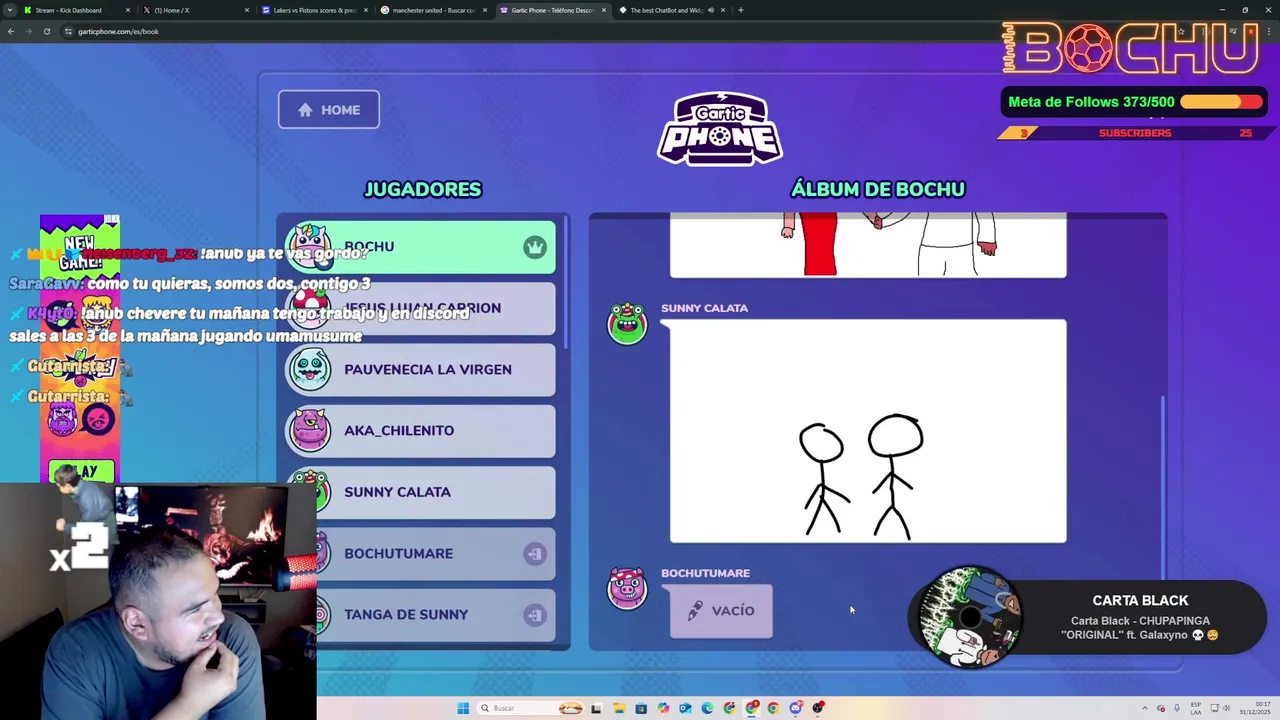Click PAUVENECIA LA VIRGEN's avatar icon
1280x720 pixels.
[x=309, y=369]
